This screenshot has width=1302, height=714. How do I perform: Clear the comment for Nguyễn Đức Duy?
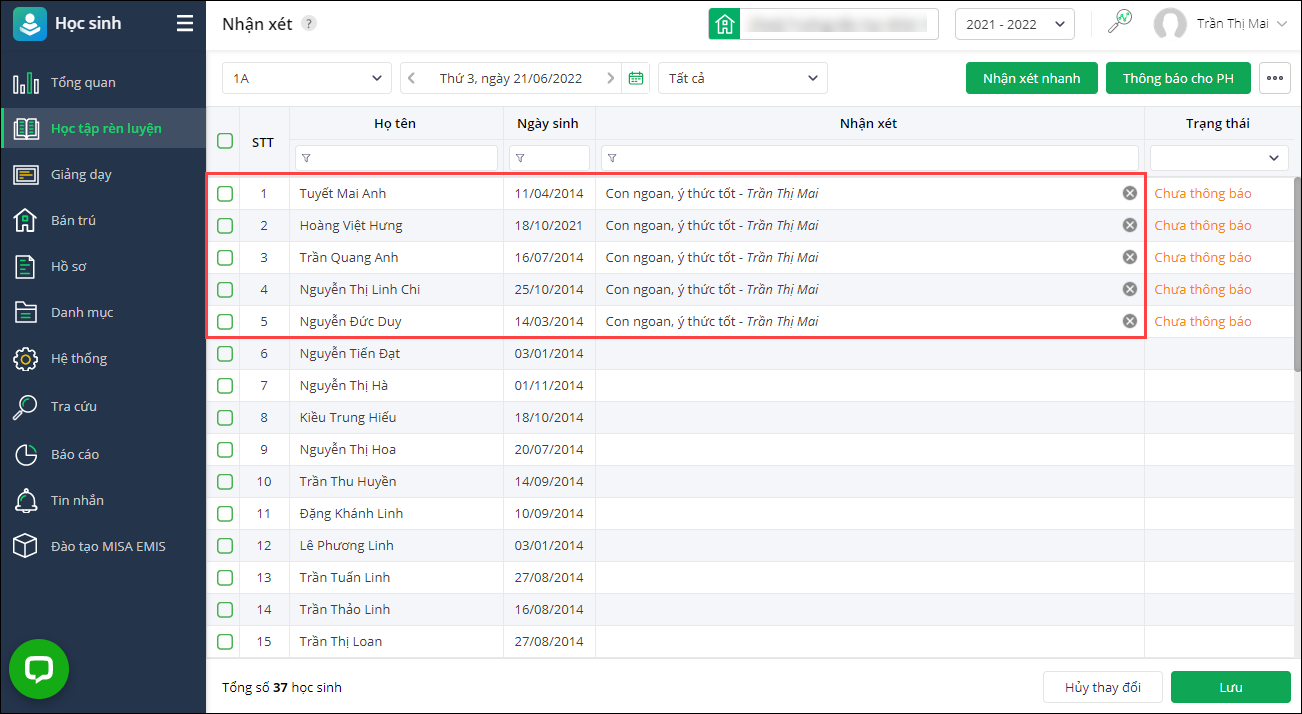[1130, 321]
